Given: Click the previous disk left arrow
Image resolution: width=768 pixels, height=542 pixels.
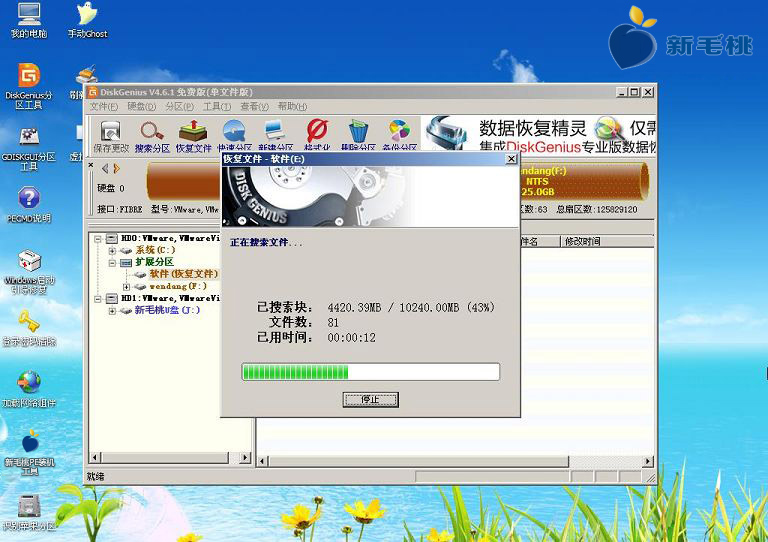Looking at the screenshot, I should (105, 169).
